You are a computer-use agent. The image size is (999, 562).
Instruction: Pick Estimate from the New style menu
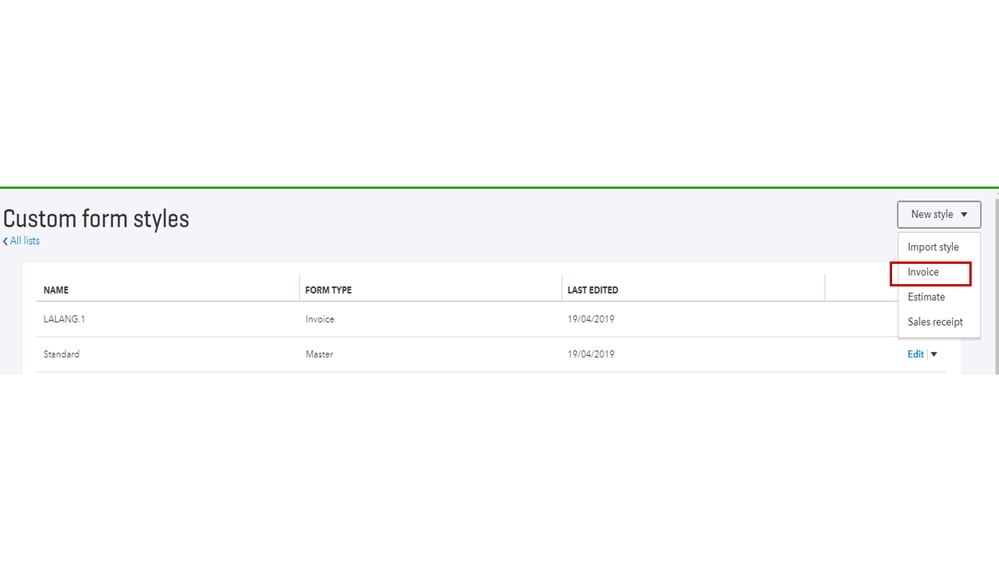point(926,297)
